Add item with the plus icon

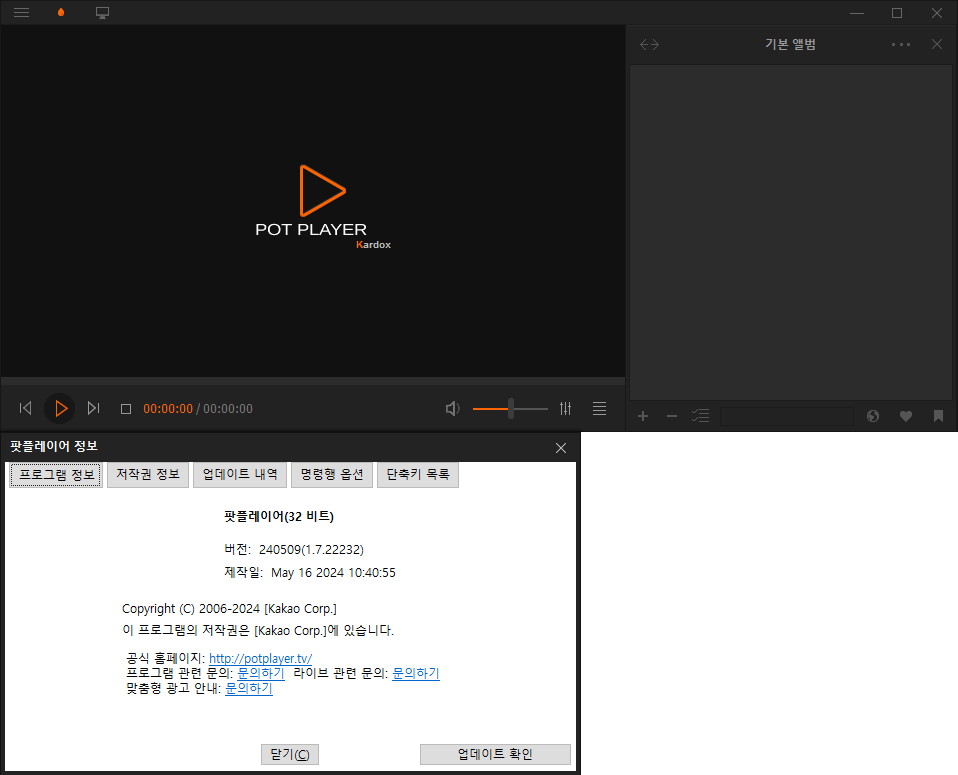643,416
